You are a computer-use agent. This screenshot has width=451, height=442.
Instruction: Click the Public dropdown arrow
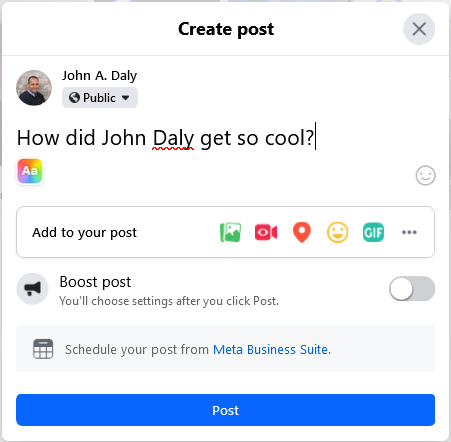click(125, 98)
